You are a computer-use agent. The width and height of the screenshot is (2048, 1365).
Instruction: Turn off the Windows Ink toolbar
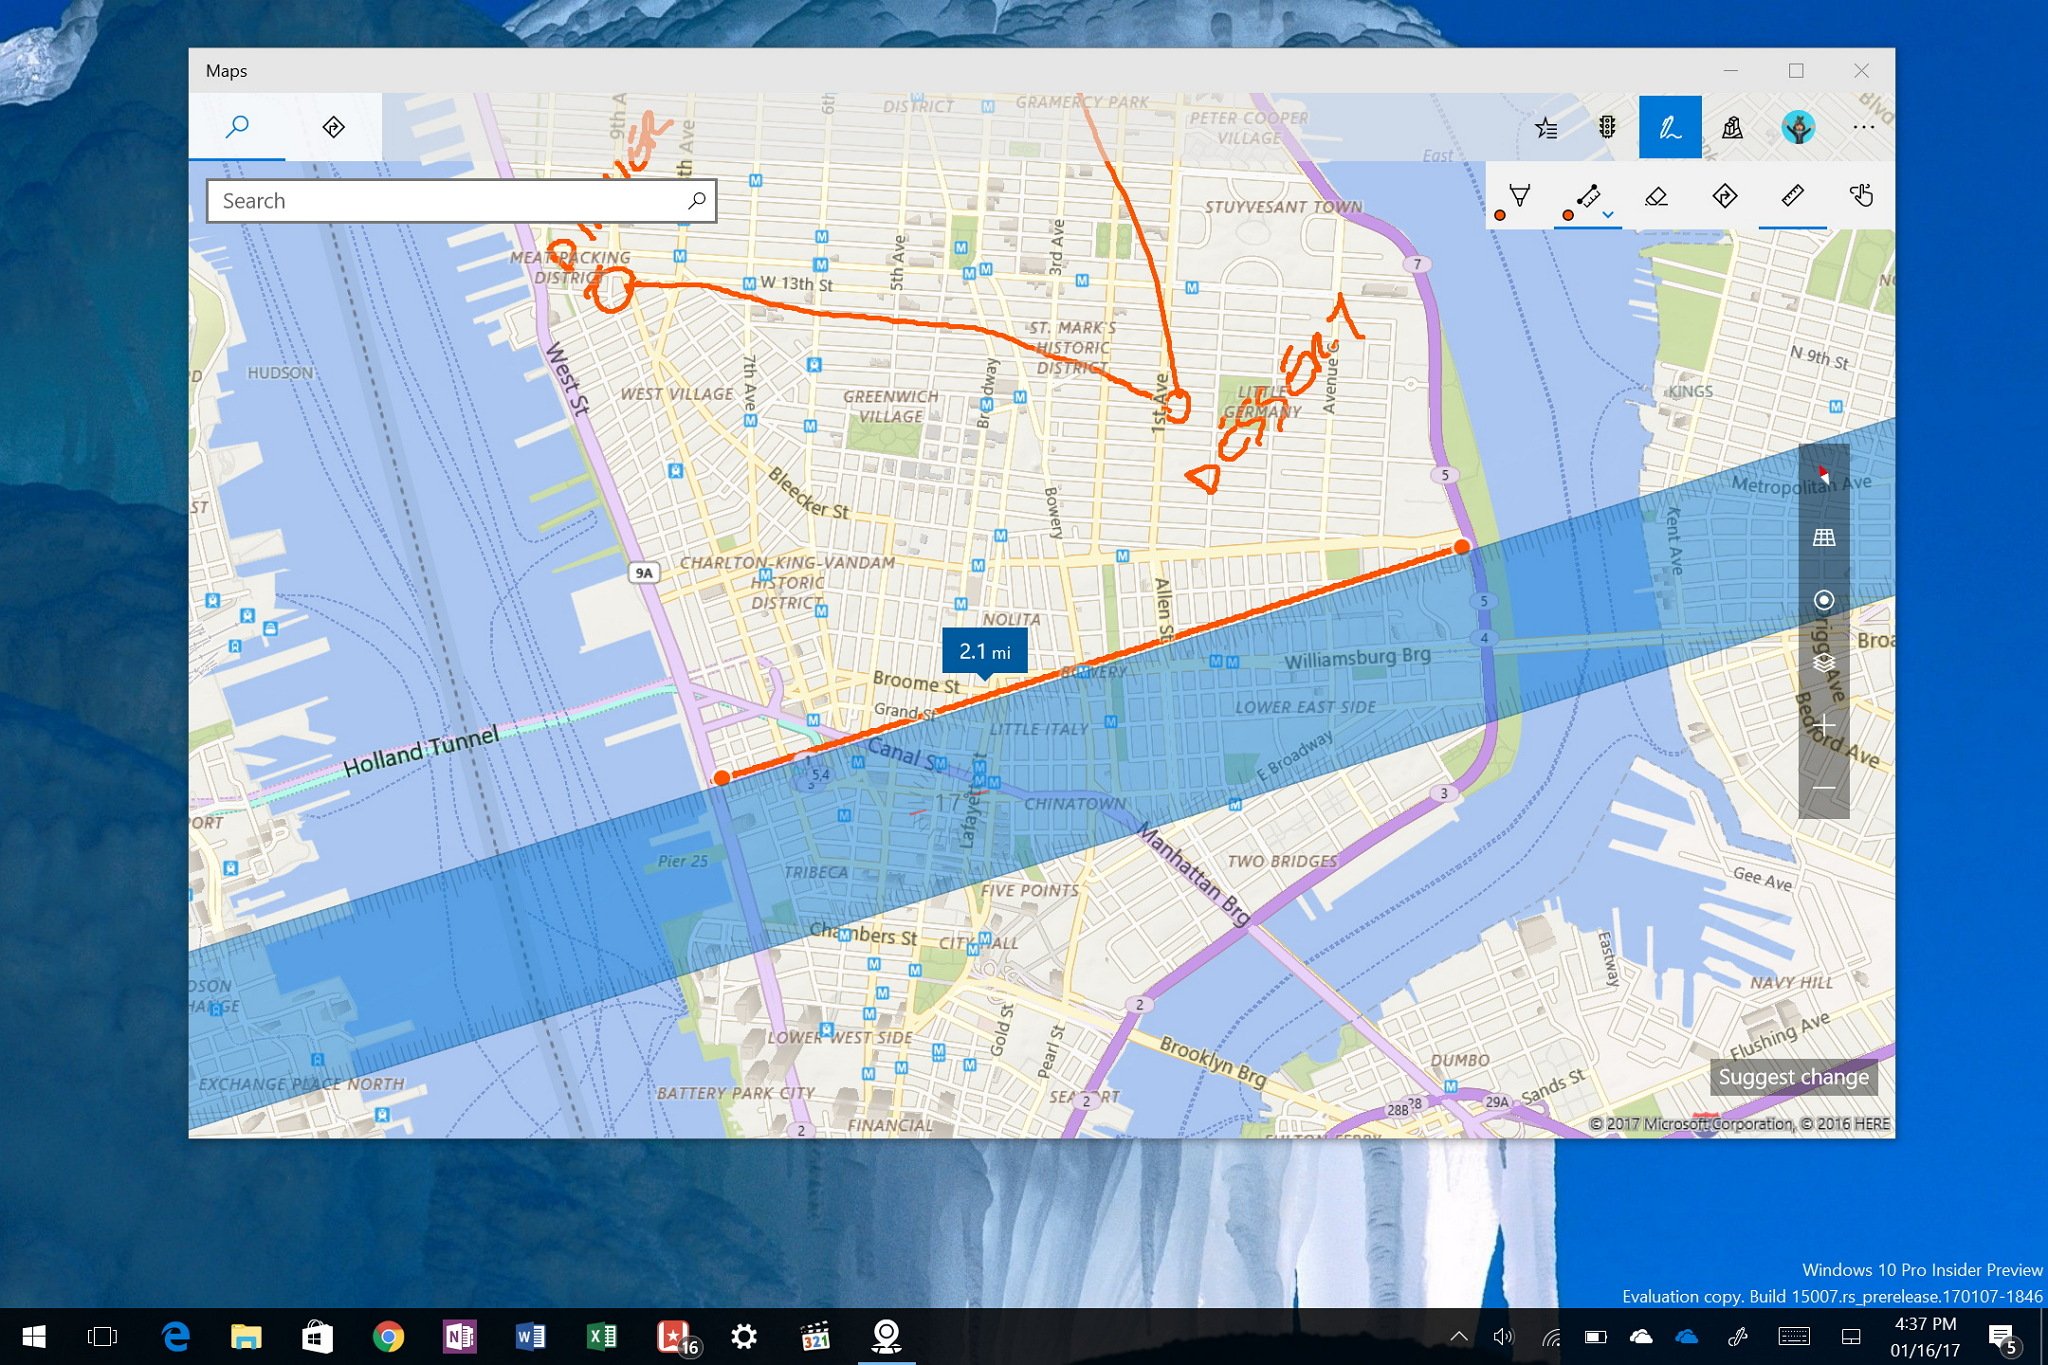point(1670,128)
